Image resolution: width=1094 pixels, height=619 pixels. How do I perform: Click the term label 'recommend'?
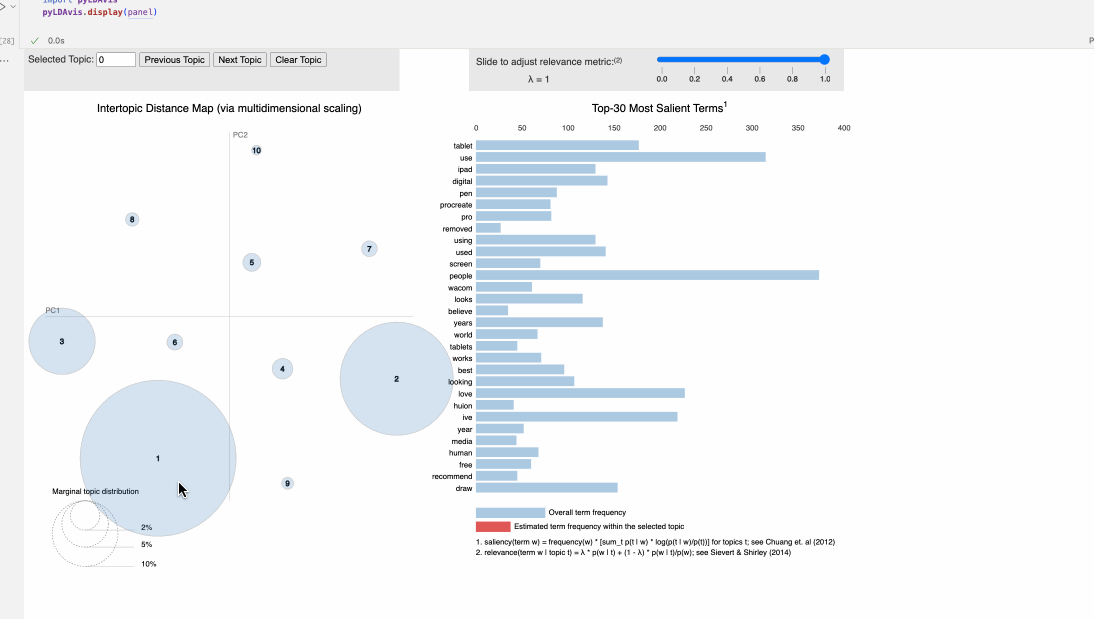(452, 477)
